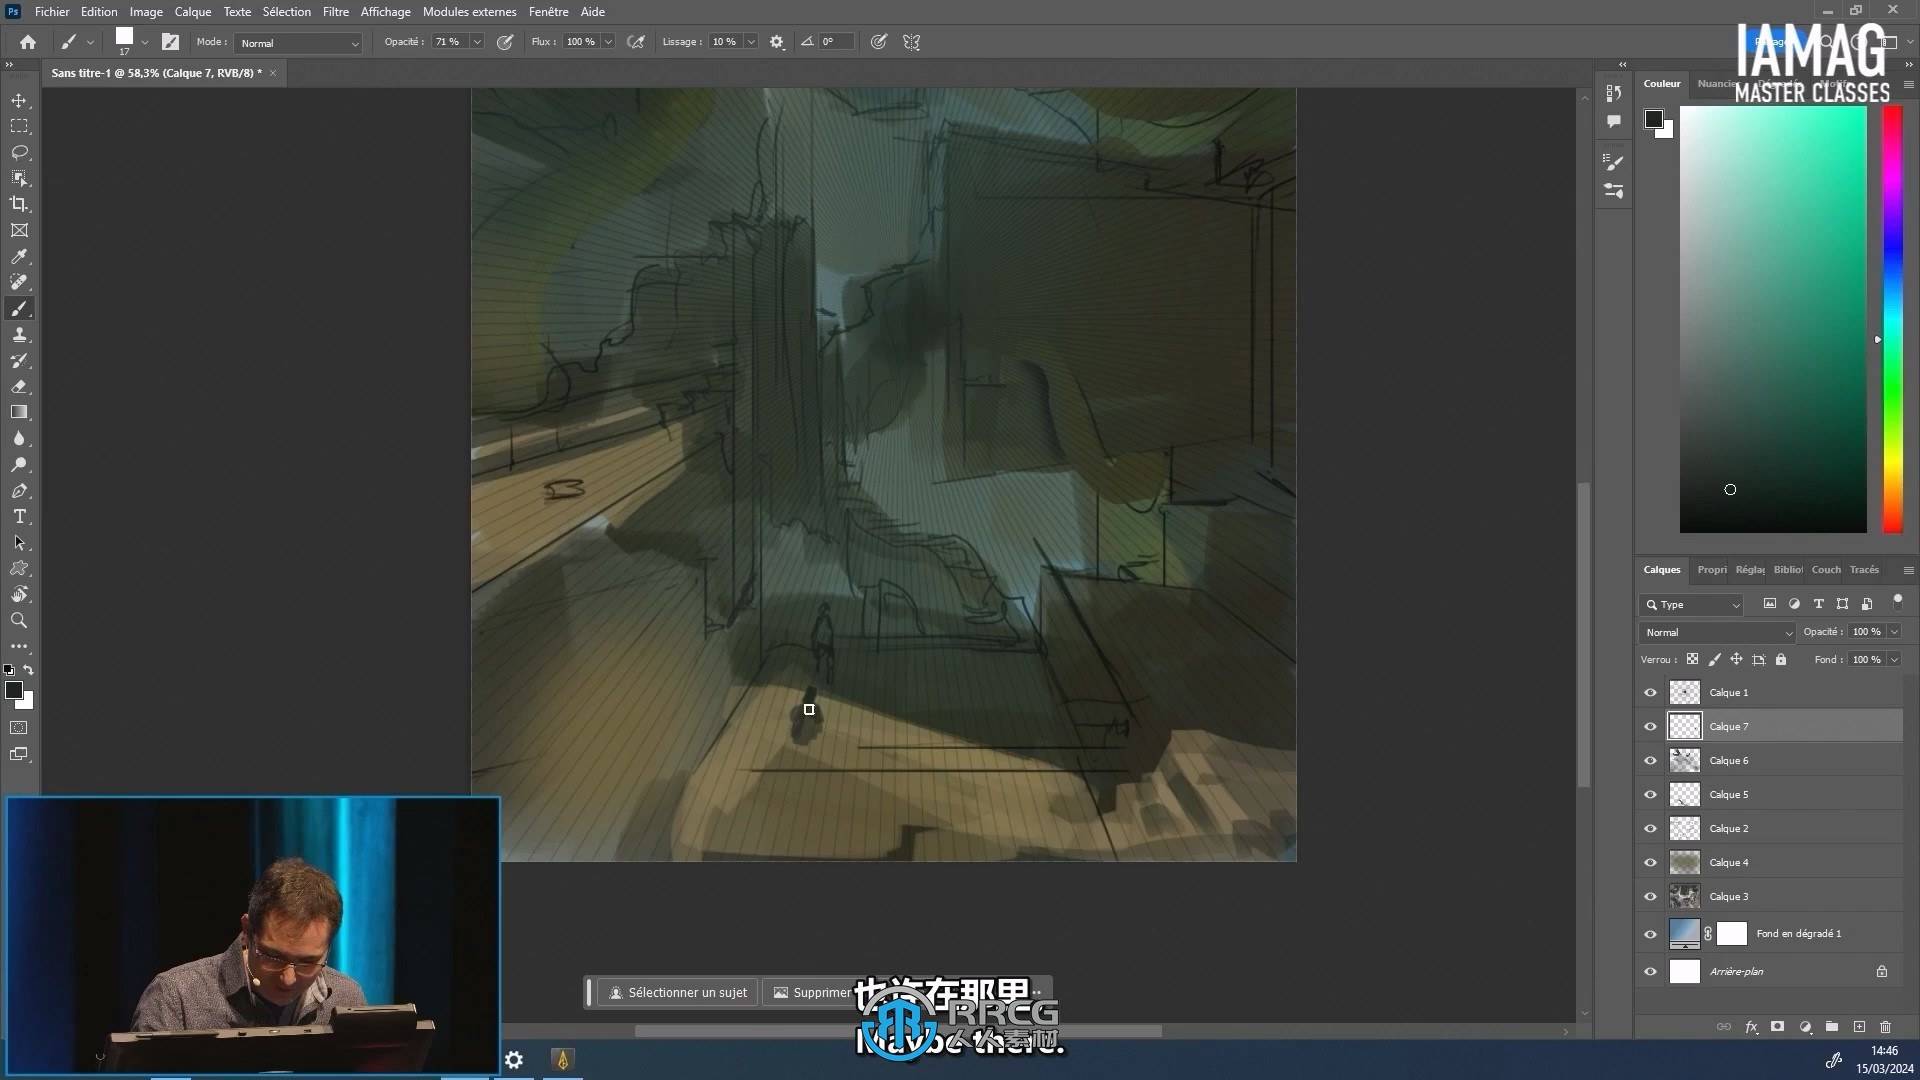Hide the Calque 5 layer

click(1650, 795)
